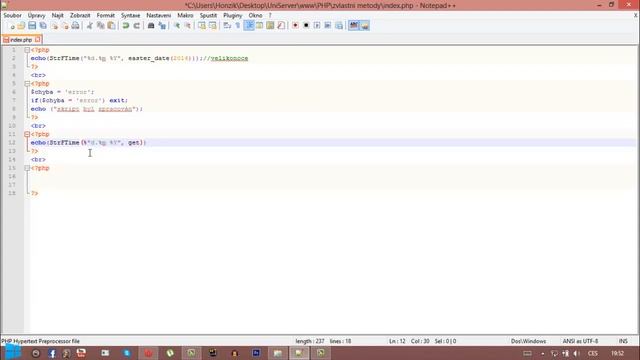Stop macro recording with black square icon
The image size is (640, 360).
(306, 26)
